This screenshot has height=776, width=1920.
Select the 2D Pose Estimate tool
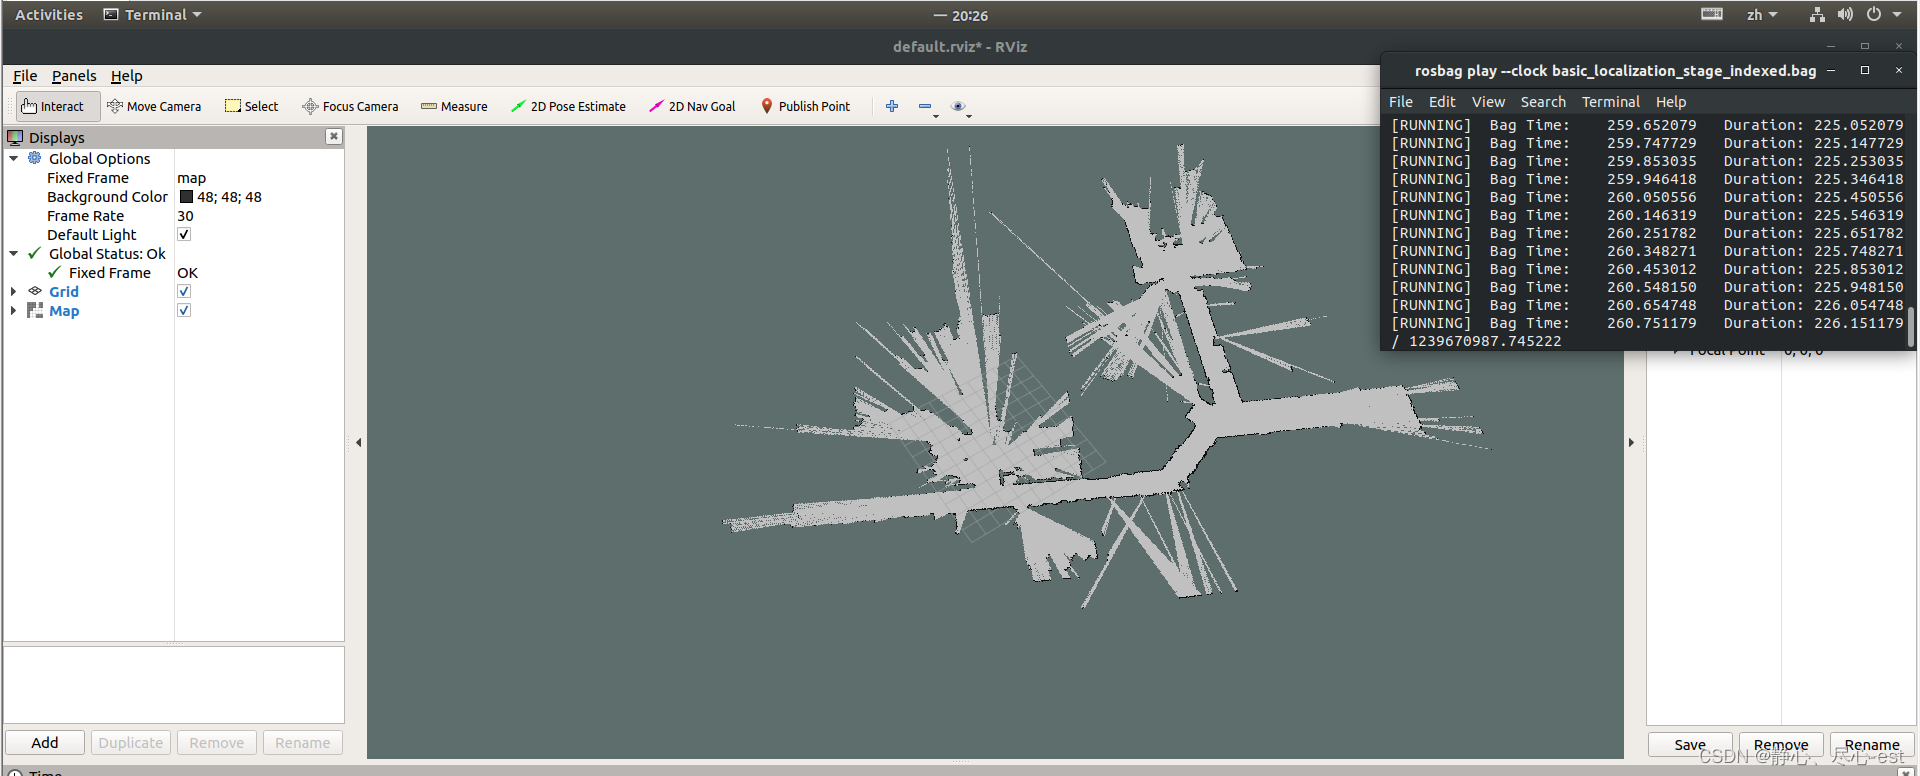[x=568, y=106]
